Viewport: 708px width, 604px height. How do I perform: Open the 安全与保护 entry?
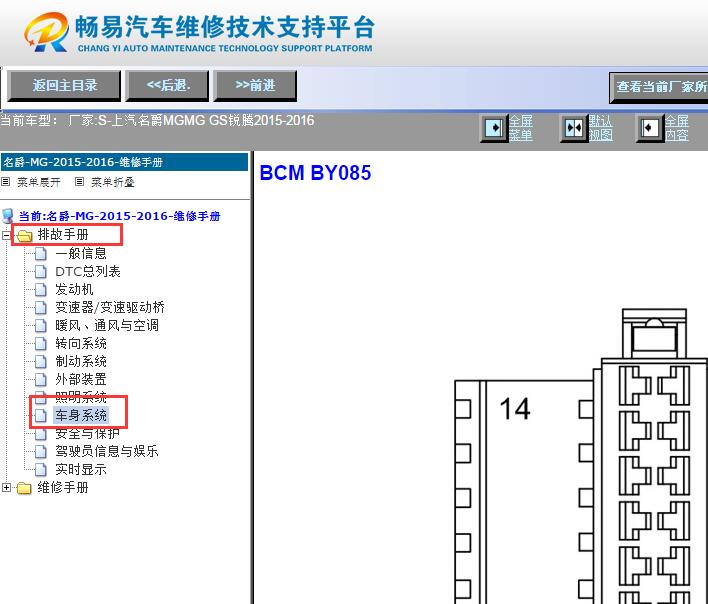[x=88, y=433]
